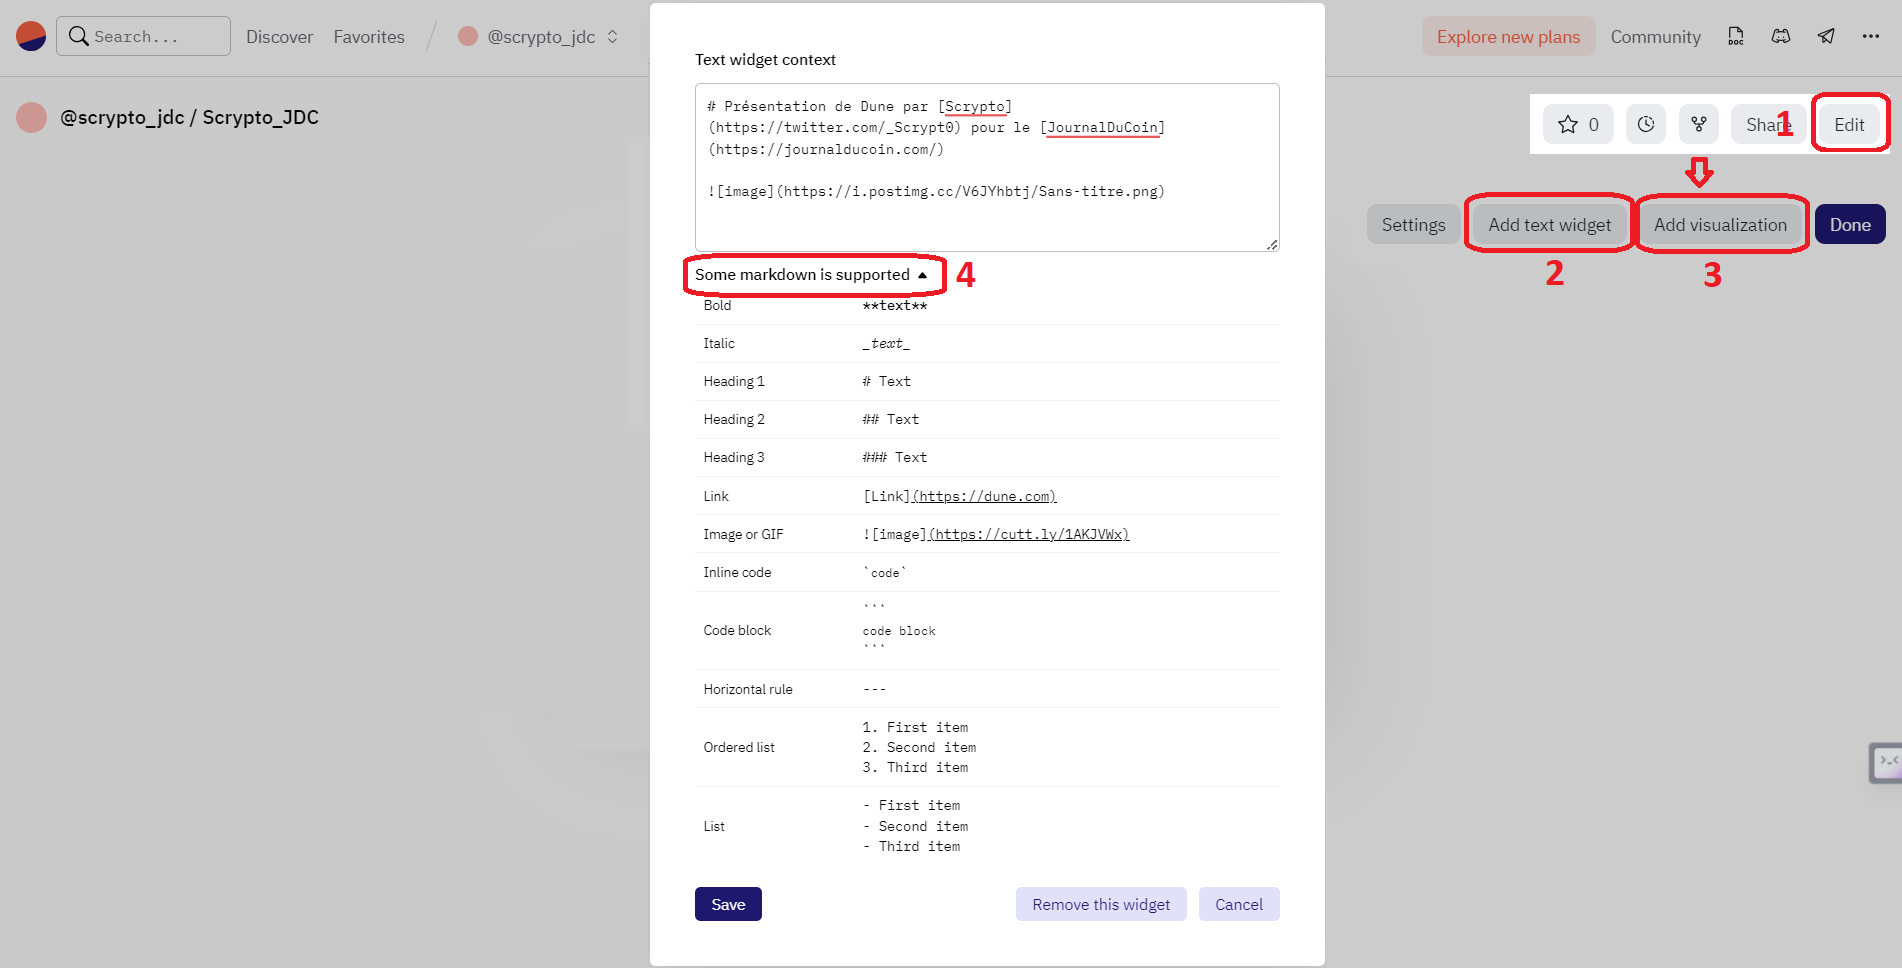This screenshot has height=968, width=1902.
Task: Open the version history clock icon
Action: tap(1646, 124)
